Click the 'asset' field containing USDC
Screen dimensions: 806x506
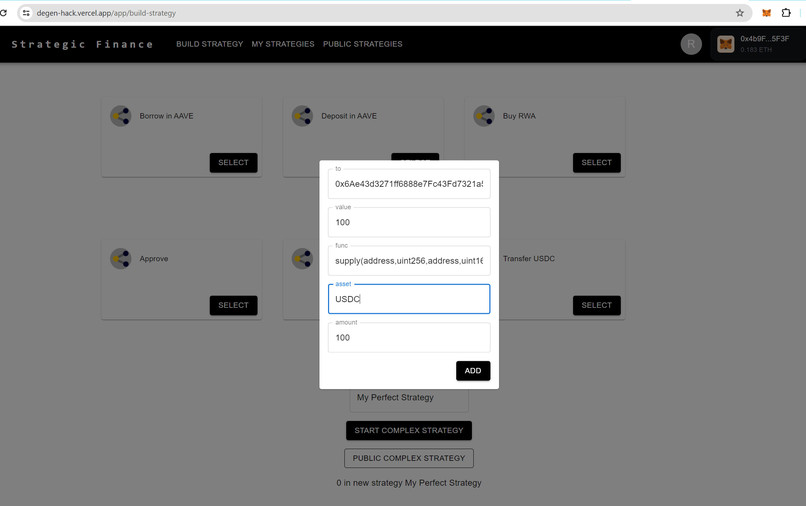click(x=409, y=299)
